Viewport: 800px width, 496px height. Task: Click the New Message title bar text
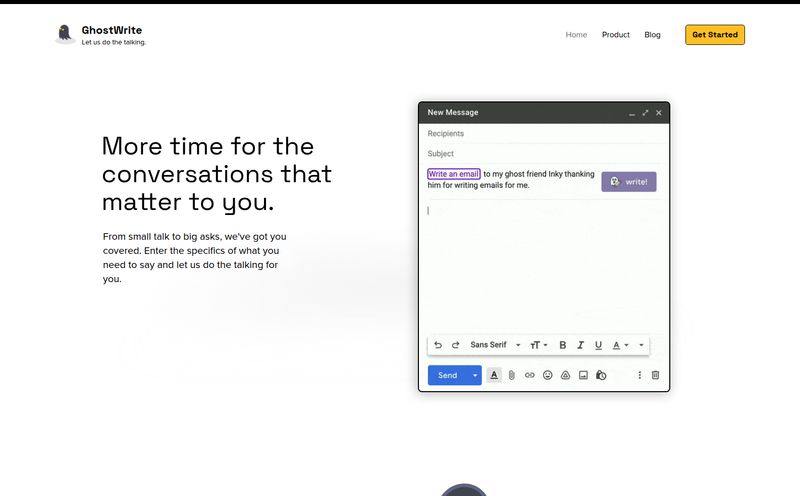453,112
